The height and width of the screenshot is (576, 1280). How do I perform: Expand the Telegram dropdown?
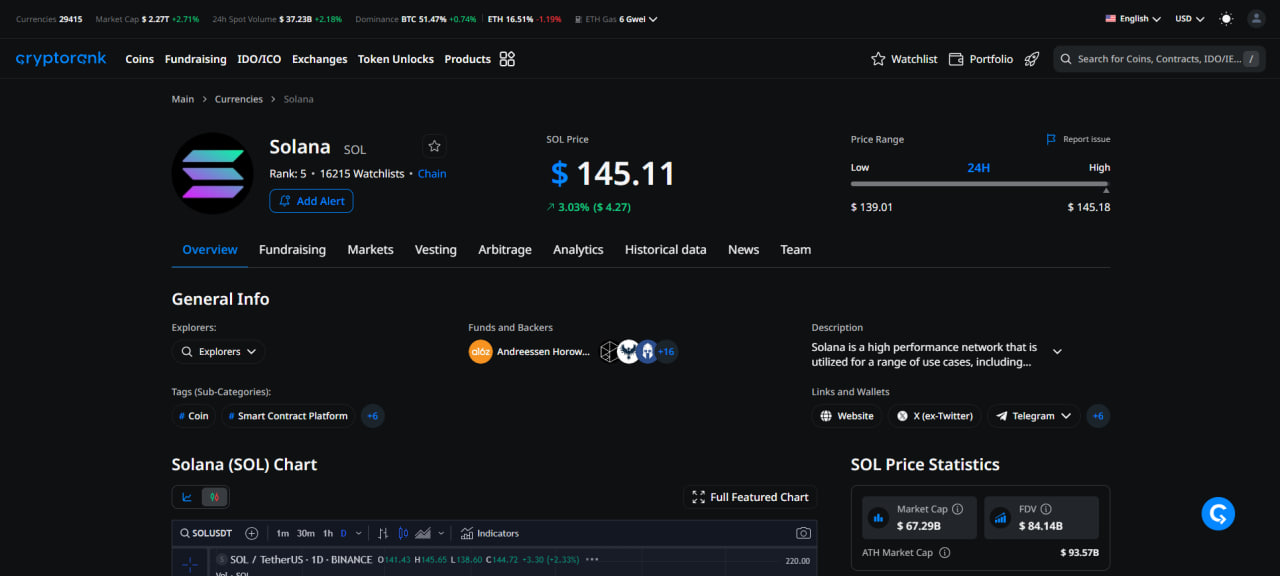point(1034,416)
